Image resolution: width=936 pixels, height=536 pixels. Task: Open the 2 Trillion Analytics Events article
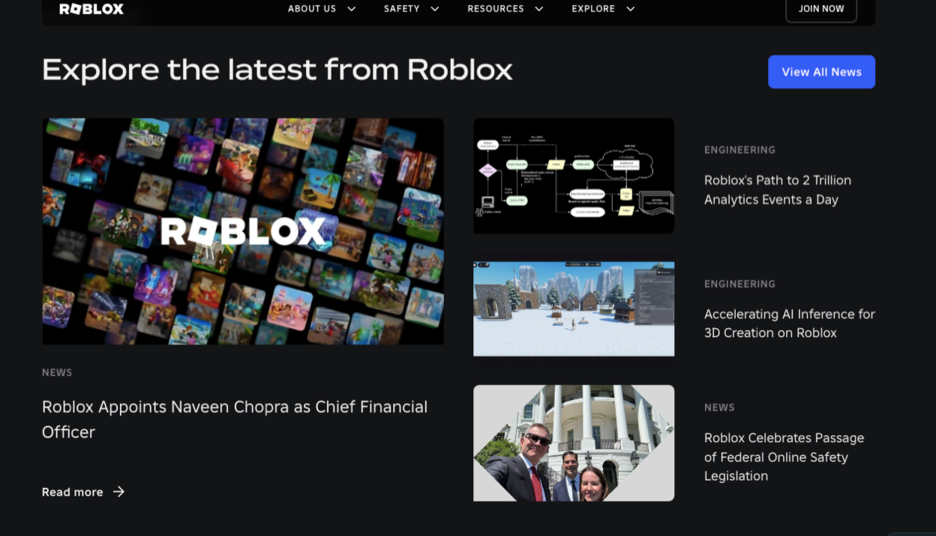[777, 190]
